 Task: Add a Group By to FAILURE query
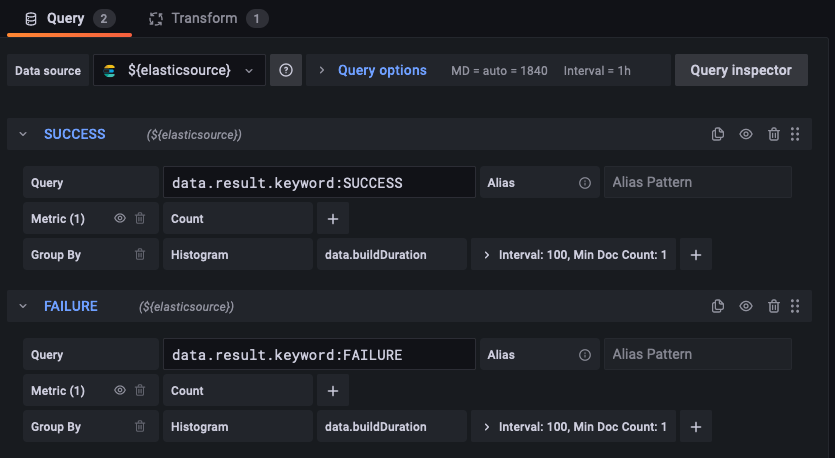coord(695,427)
